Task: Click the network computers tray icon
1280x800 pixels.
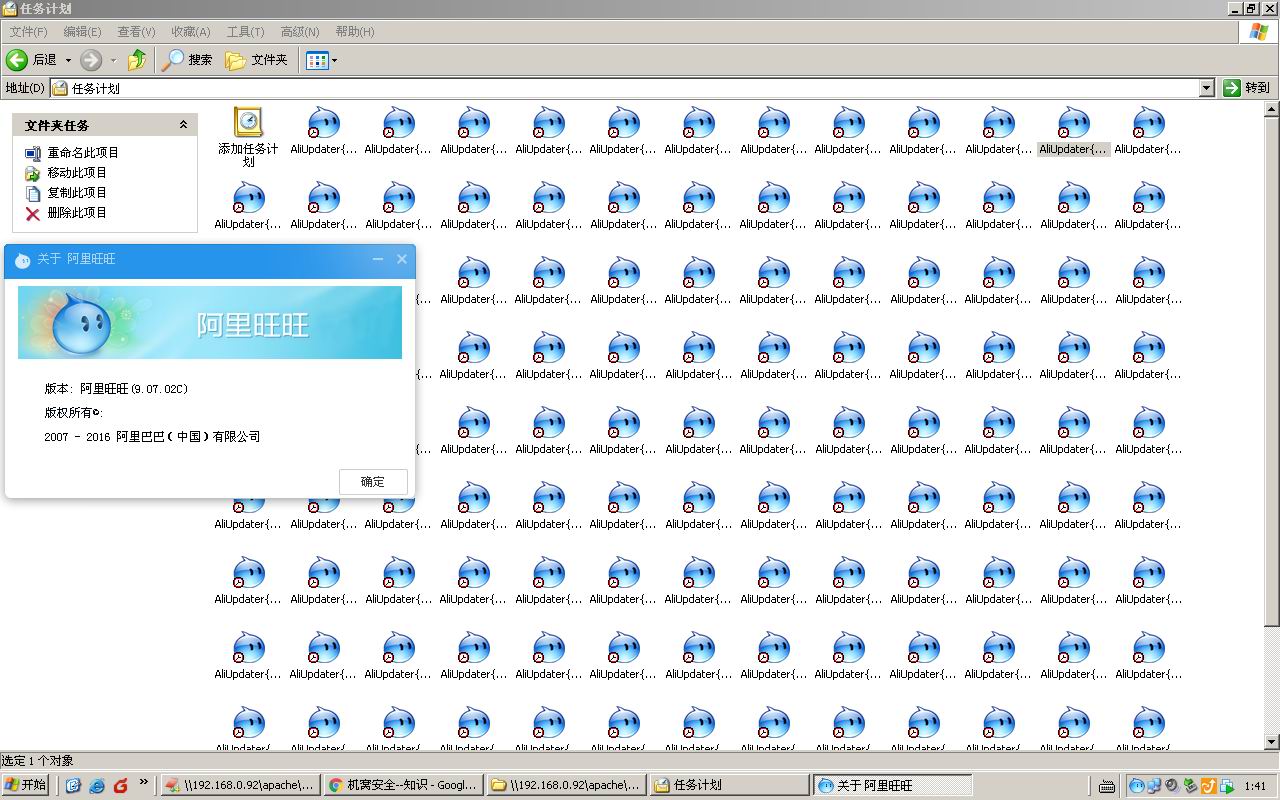Action: [1154, 785]
